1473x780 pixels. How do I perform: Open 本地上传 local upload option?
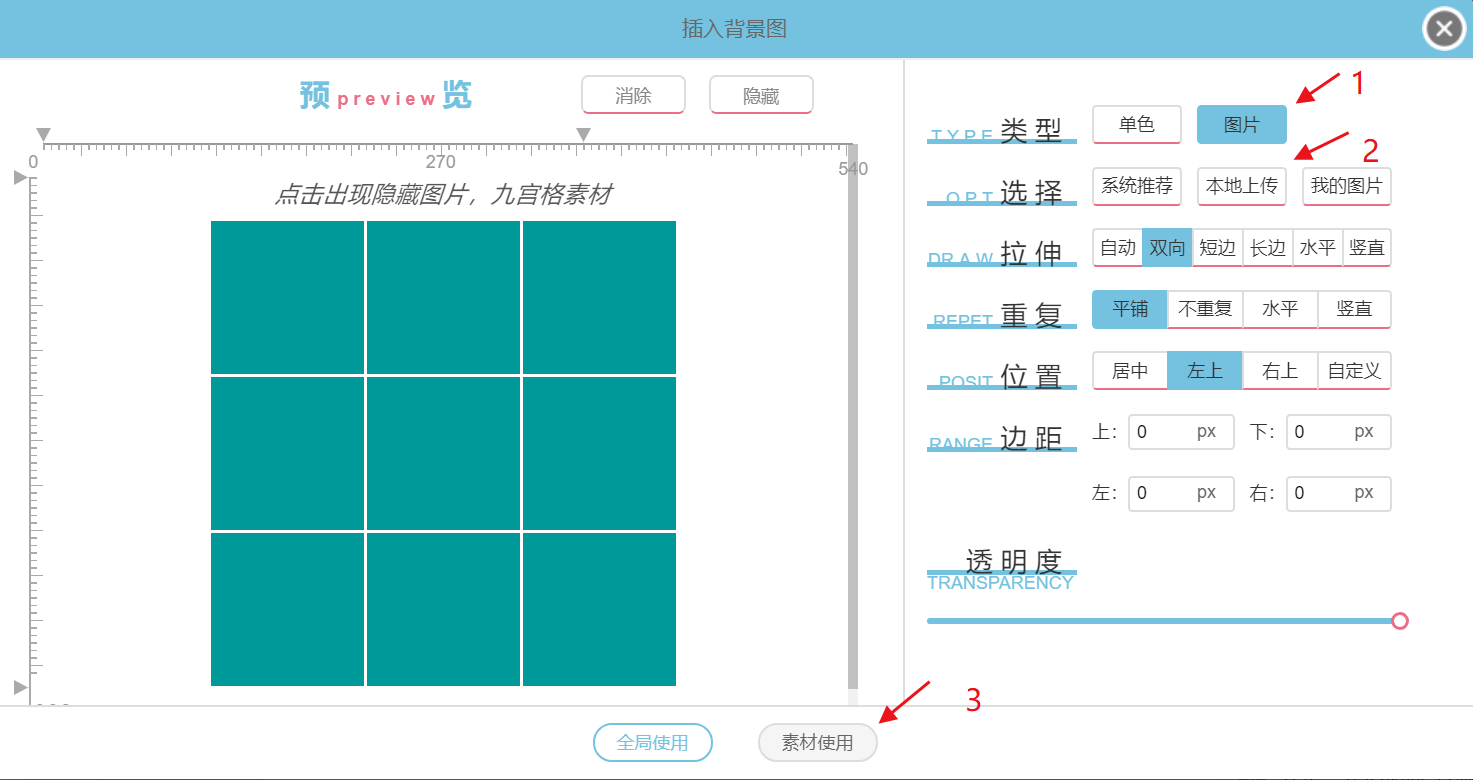point(1241,186)
